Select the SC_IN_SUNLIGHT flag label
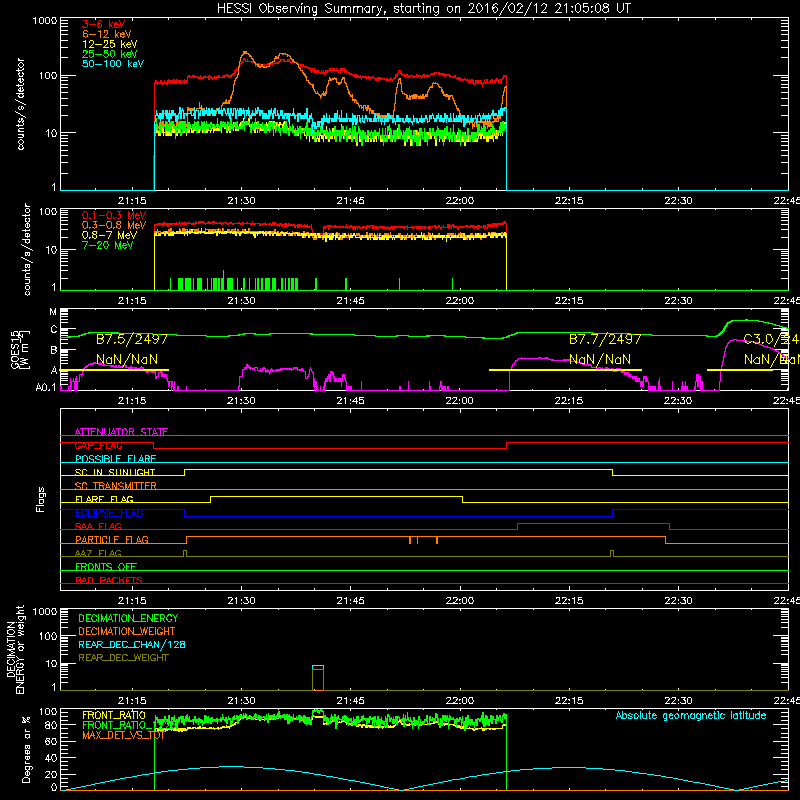800x800 pixels. 115,472
